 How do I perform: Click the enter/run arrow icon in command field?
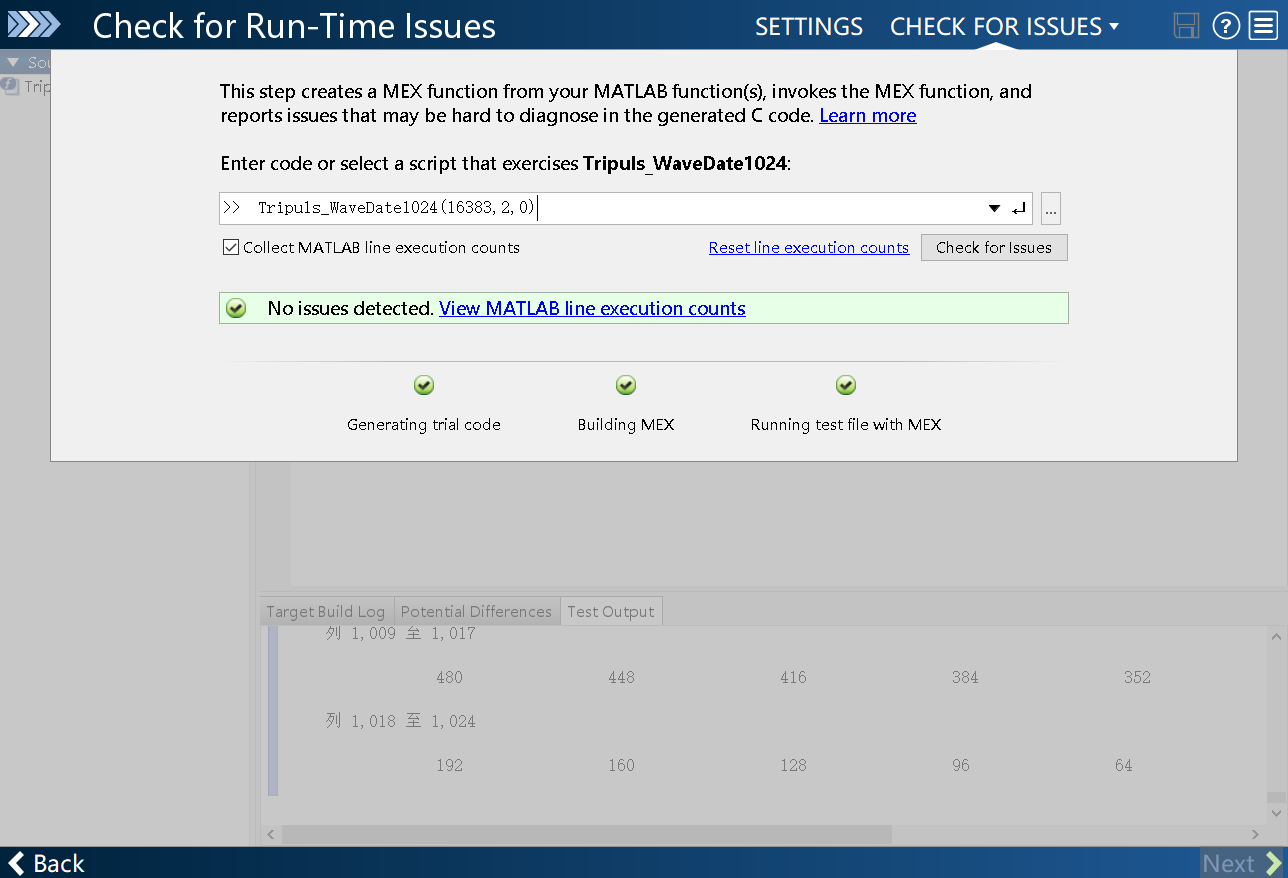click(x=1019, y=209)
